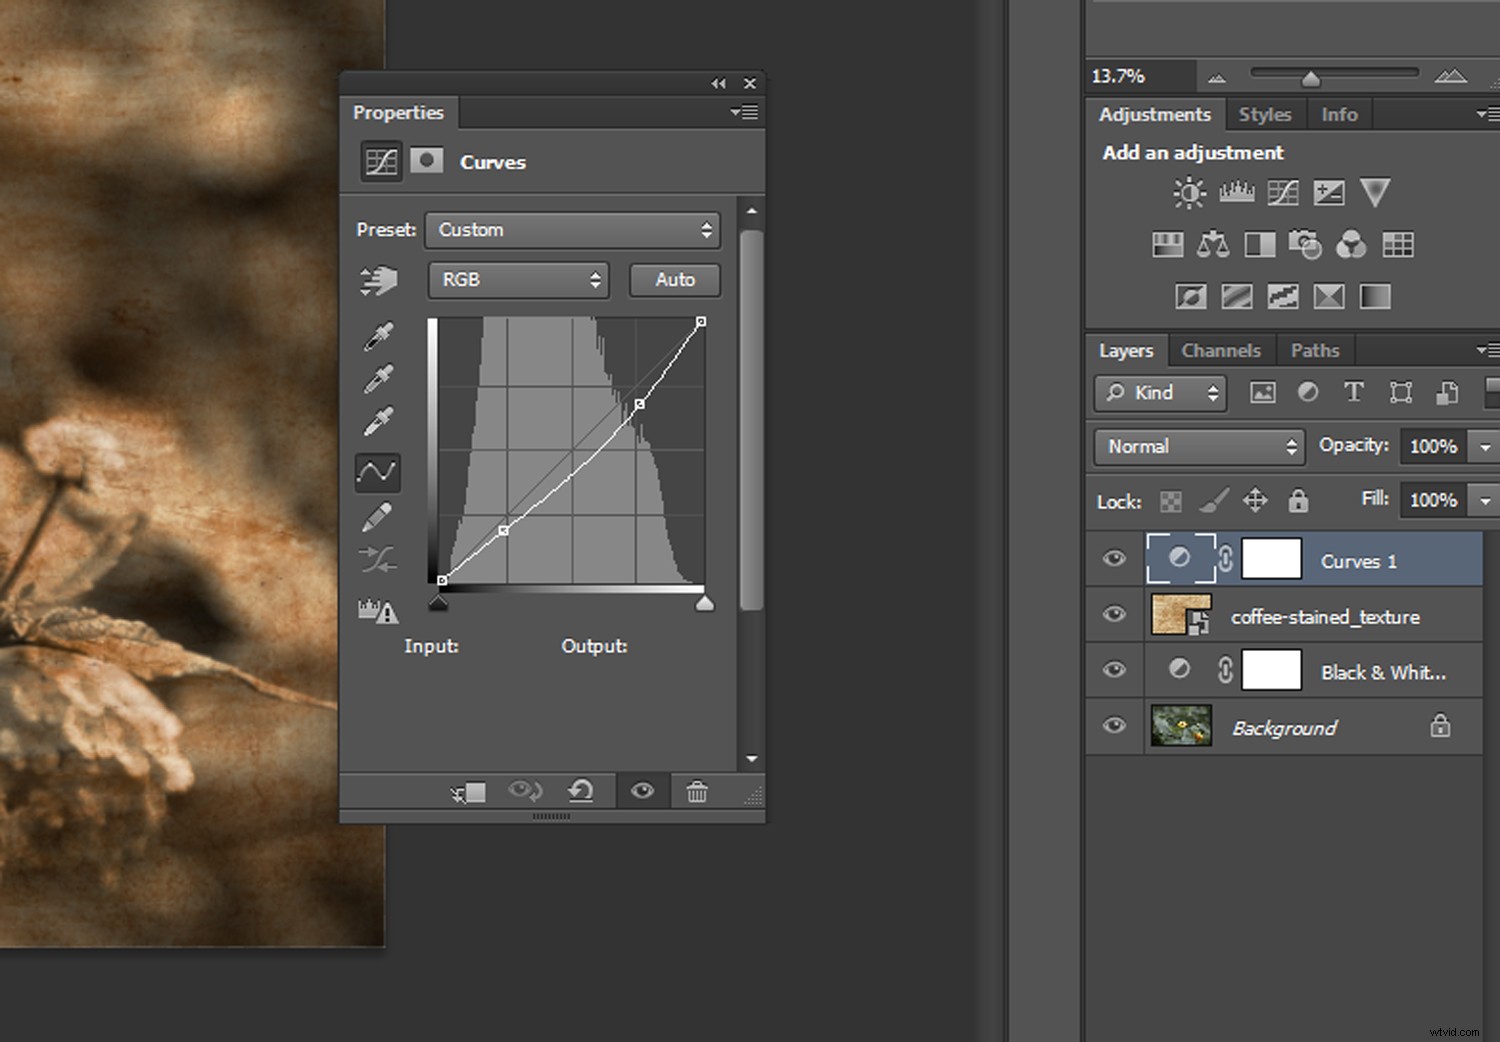Delete the adjustment using the trash icon
Viewport: 1500px width, 1042px height.
tap(697, 791)
